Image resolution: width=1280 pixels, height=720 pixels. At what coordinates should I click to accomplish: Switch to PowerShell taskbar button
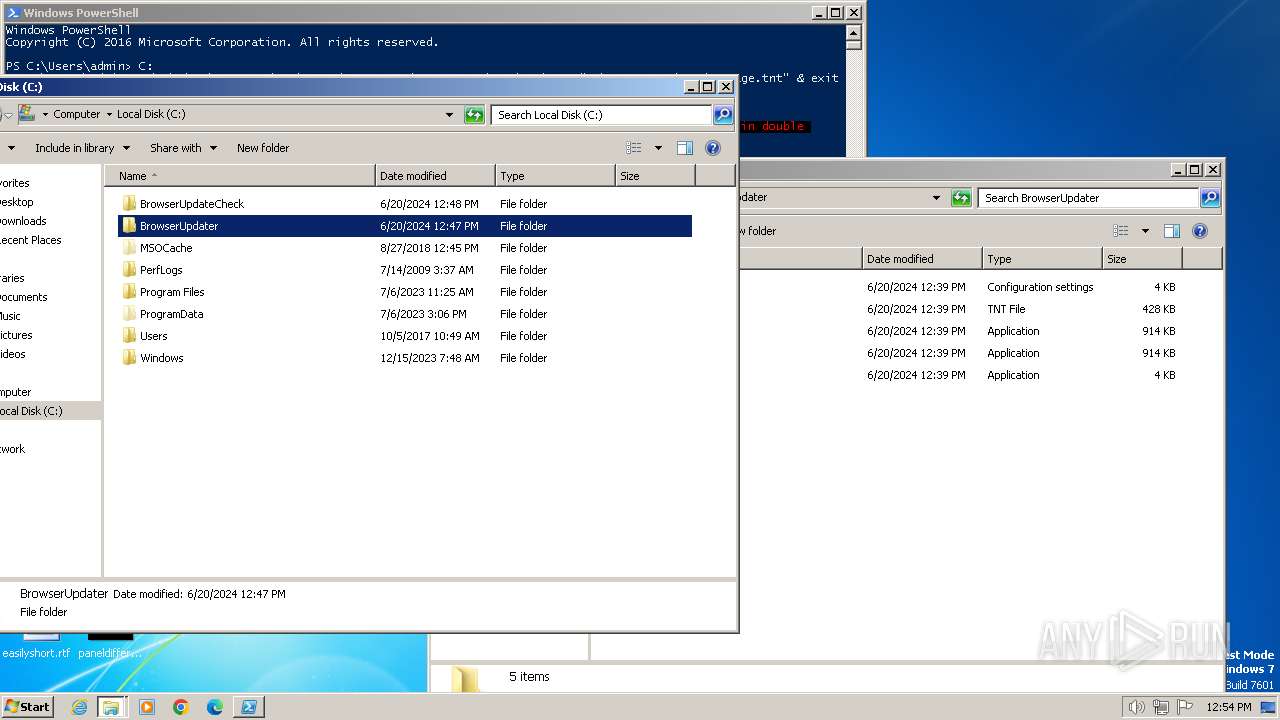tap(249, 707)
